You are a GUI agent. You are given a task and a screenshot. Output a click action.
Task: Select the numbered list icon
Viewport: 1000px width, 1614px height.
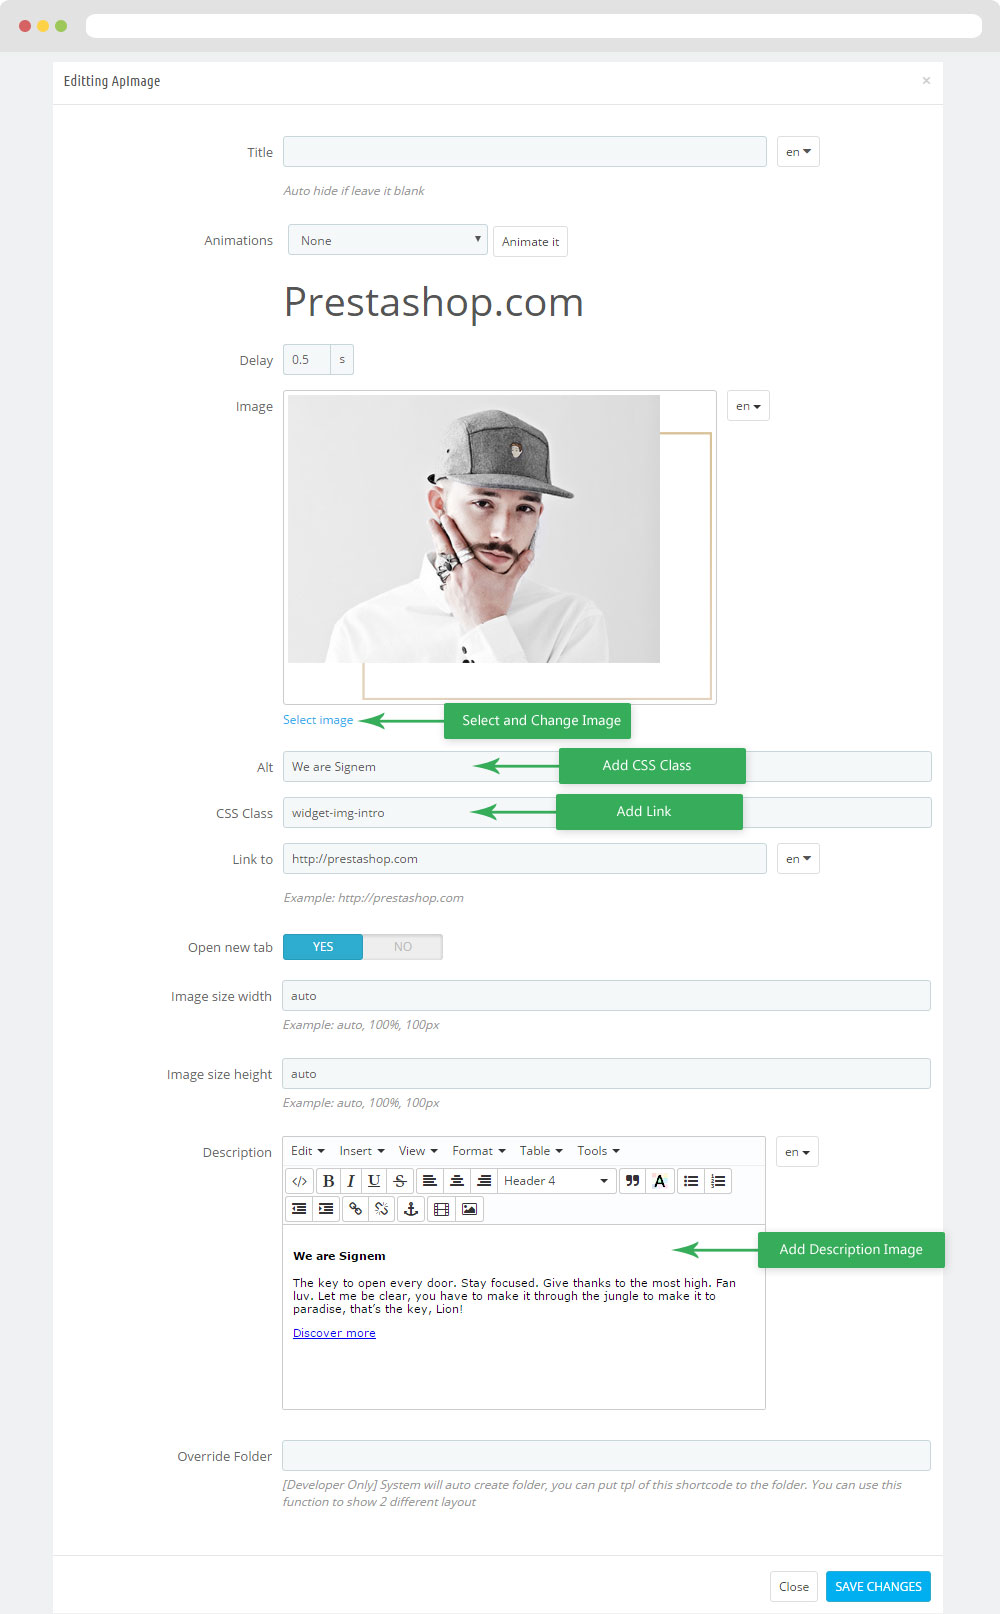click(x=718, y=1181)
